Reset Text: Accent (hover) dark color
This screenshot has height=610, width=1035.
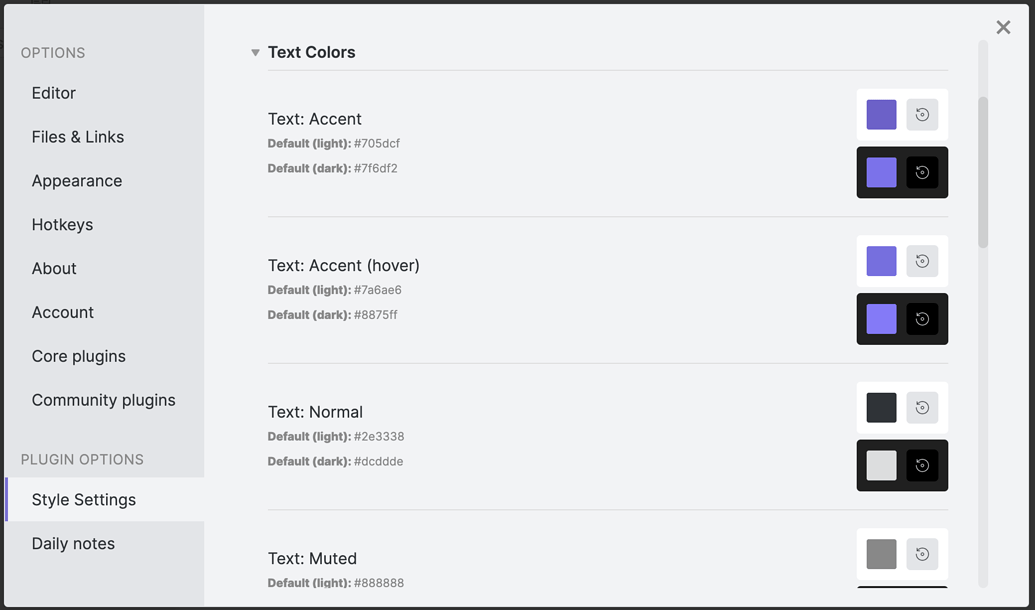click(x=922, y=319)
